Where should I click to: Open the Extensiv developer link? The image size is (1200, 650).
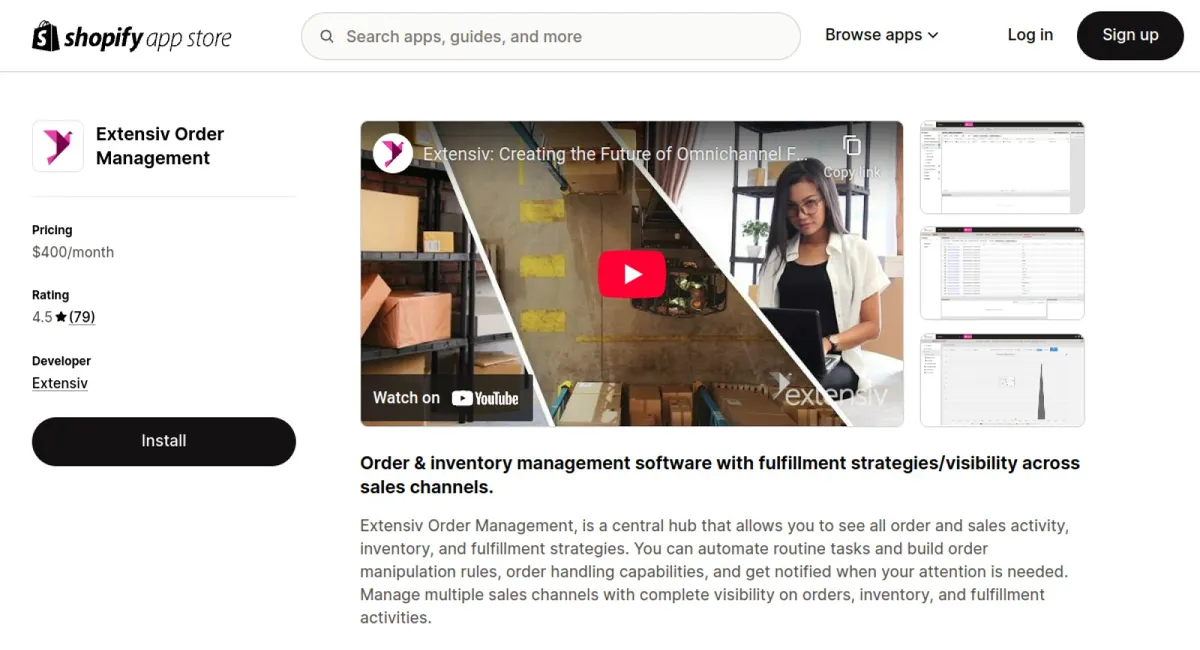[x=60, y=383]
